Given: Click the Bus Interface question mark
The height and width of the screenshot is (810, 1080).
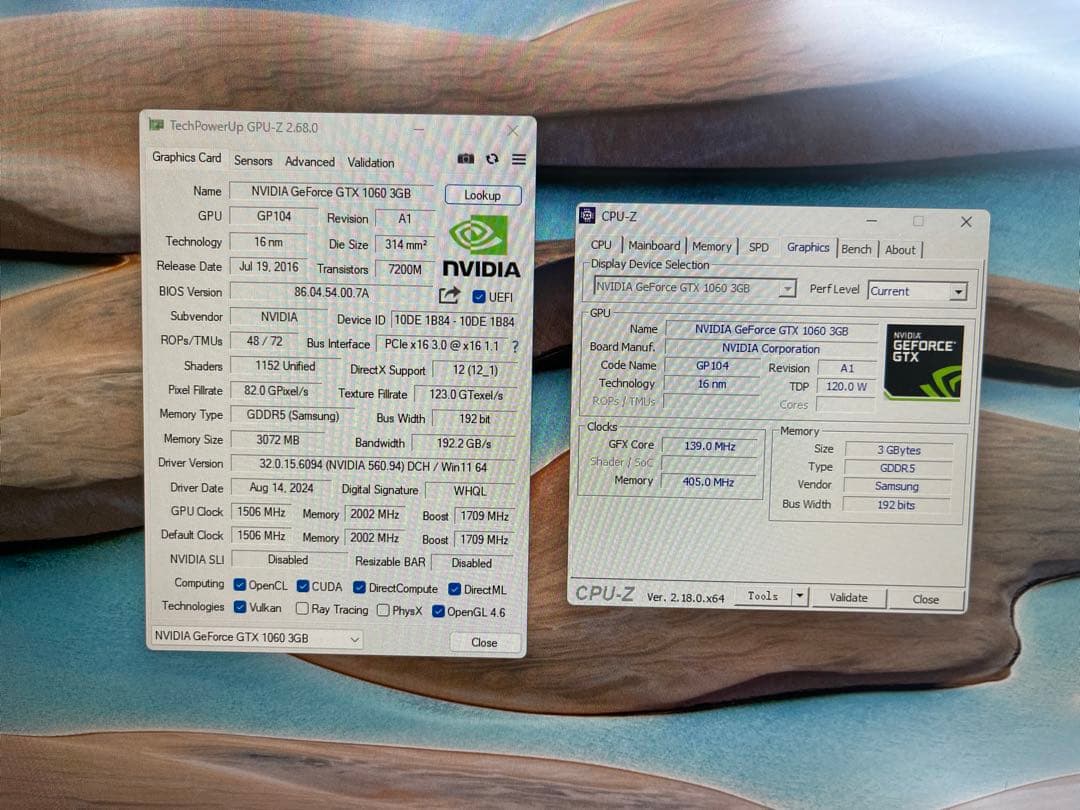Looking at the screenshot, I should pyautogui.click(x=515, y=346).
